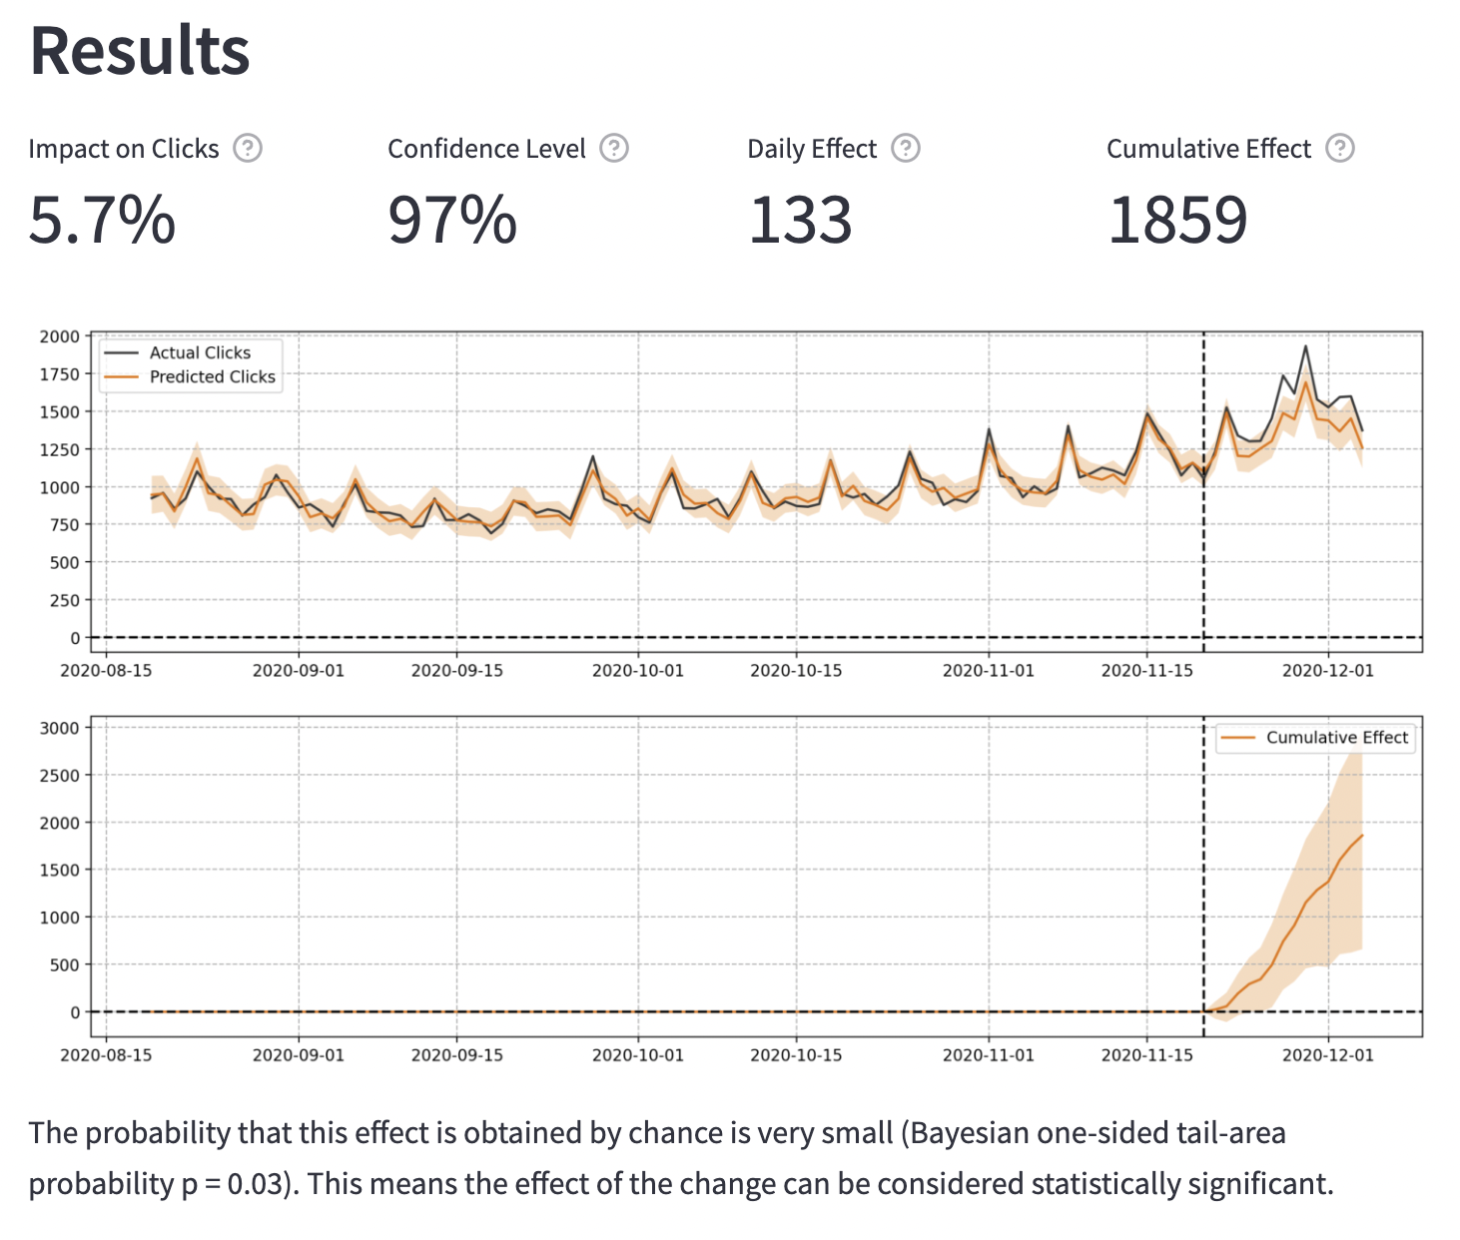
Task: Click the orange Predicted Clicks legend line
Action: click(122, 377)
